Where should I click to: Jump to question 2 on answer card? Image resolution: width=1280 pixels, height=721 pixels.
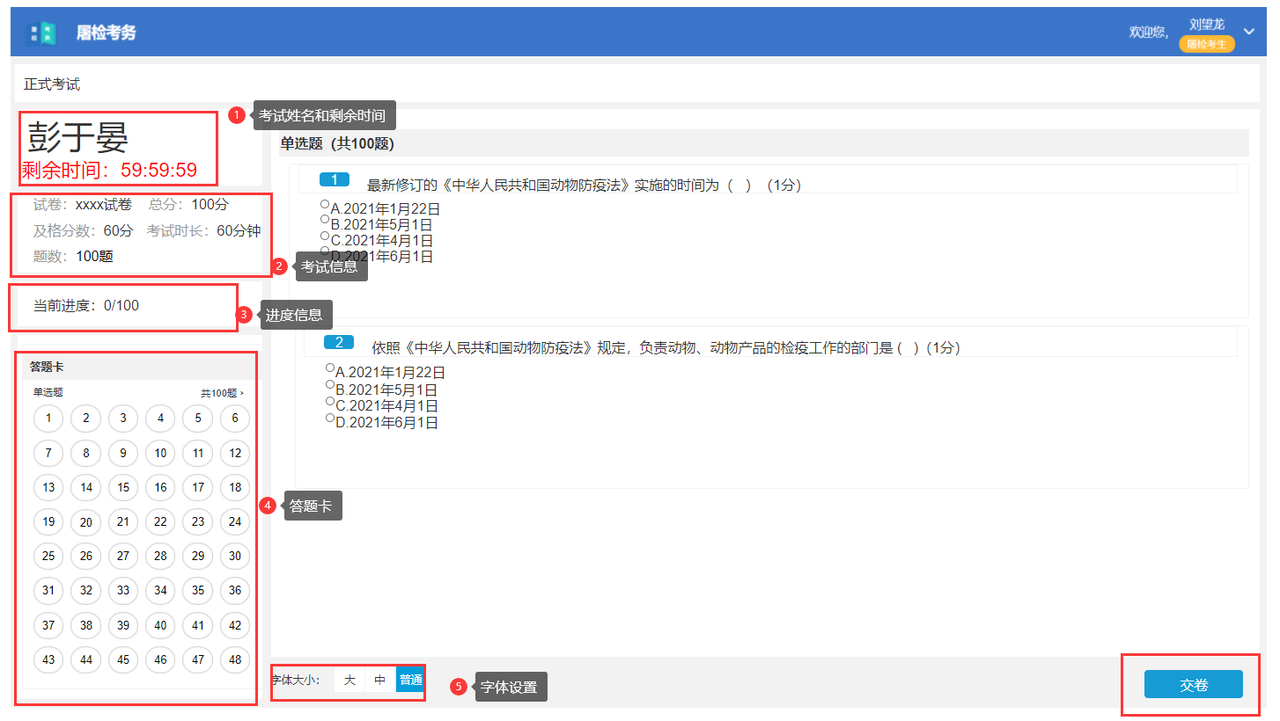click(86, 419)
